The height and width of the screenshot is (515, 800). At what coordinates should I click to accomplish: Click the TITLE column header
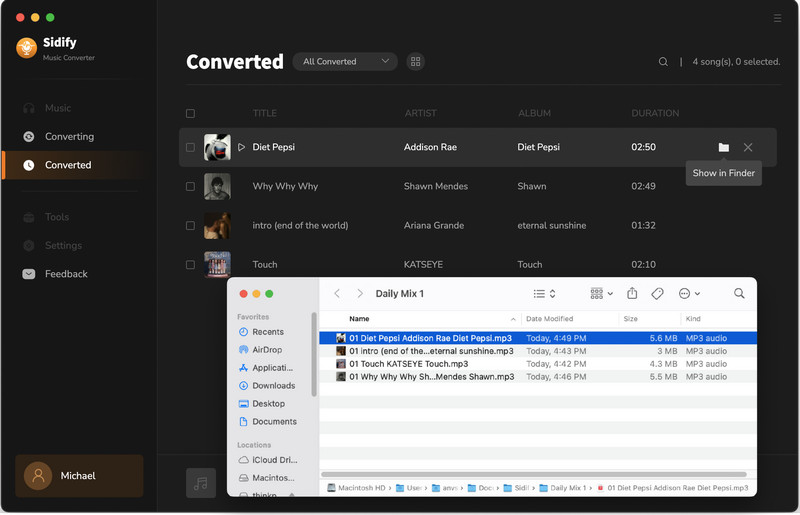click(265, 113)
